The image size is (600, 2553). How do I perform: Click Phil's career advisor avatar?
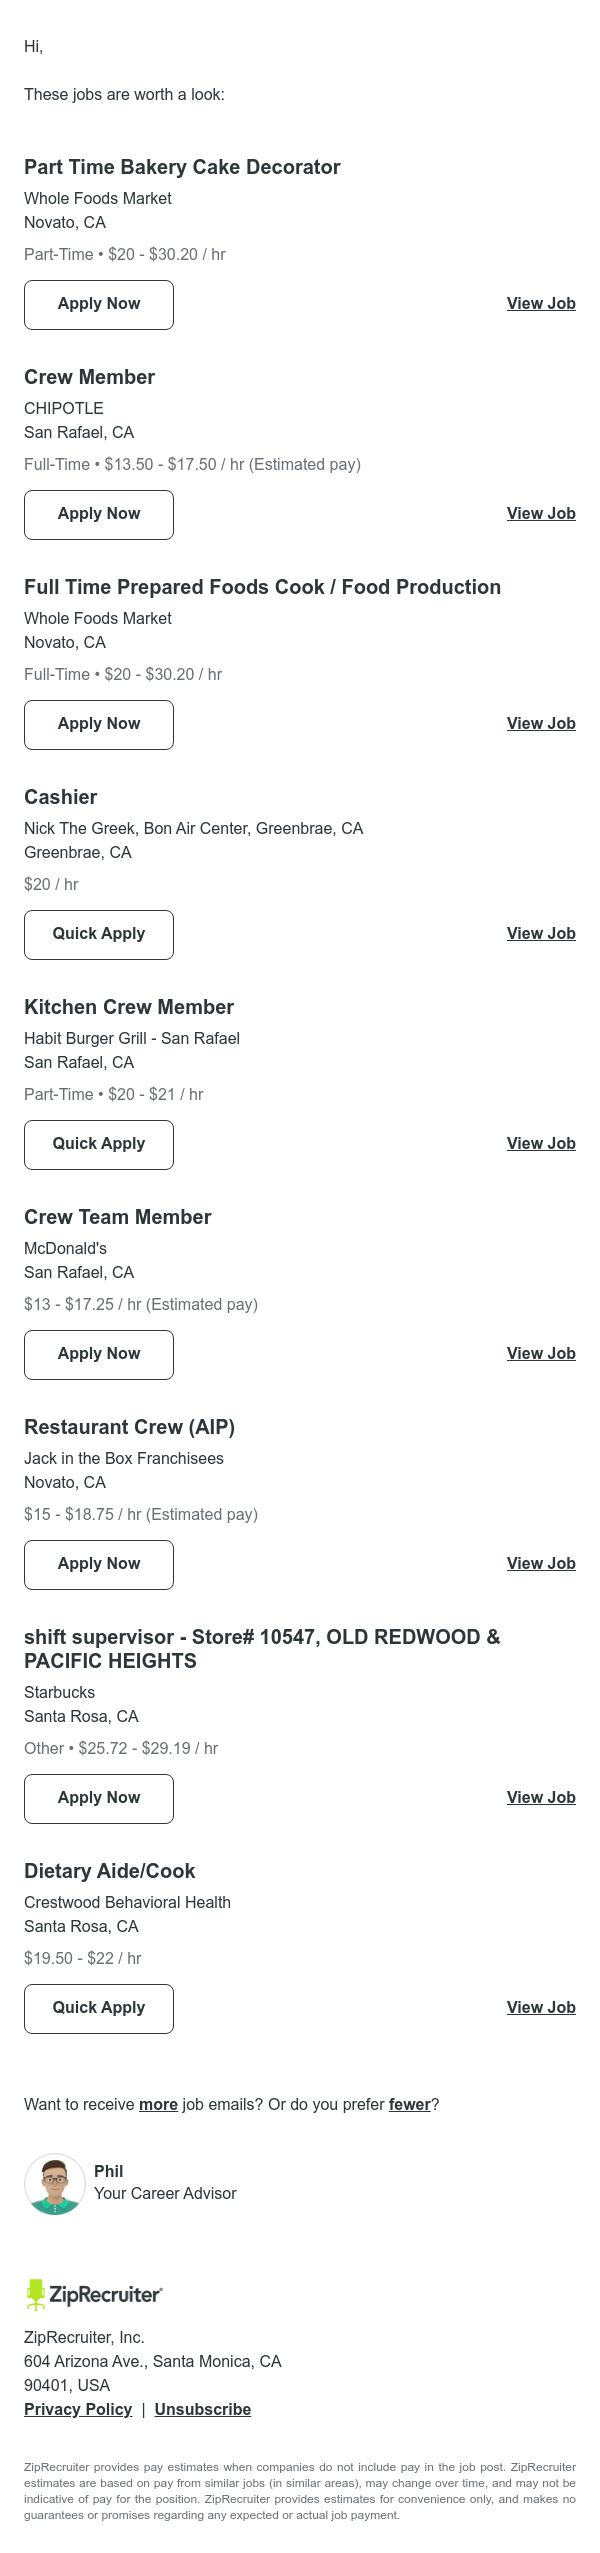coord(55,2183)
